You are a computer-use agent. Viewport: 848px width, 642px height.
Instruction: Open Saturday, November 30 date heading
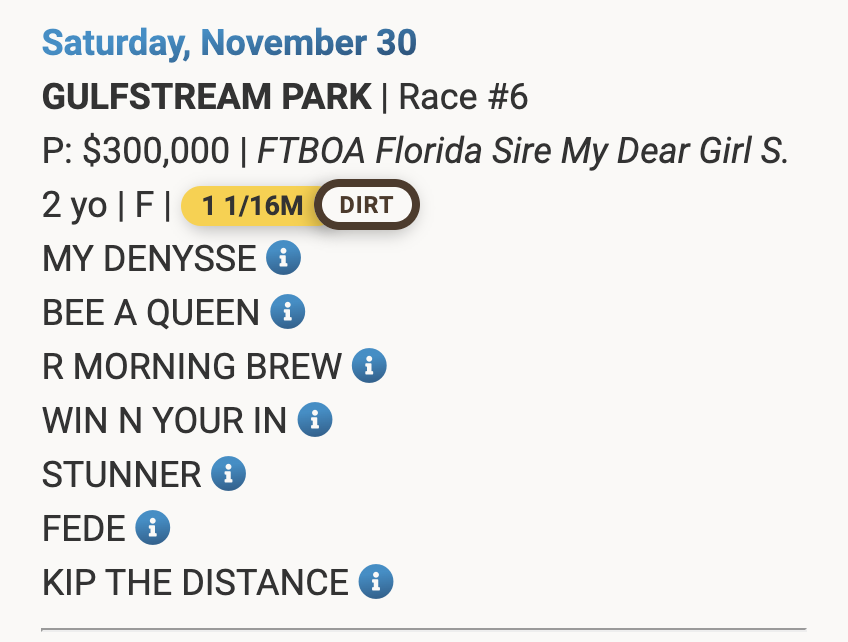pos(229,43)
